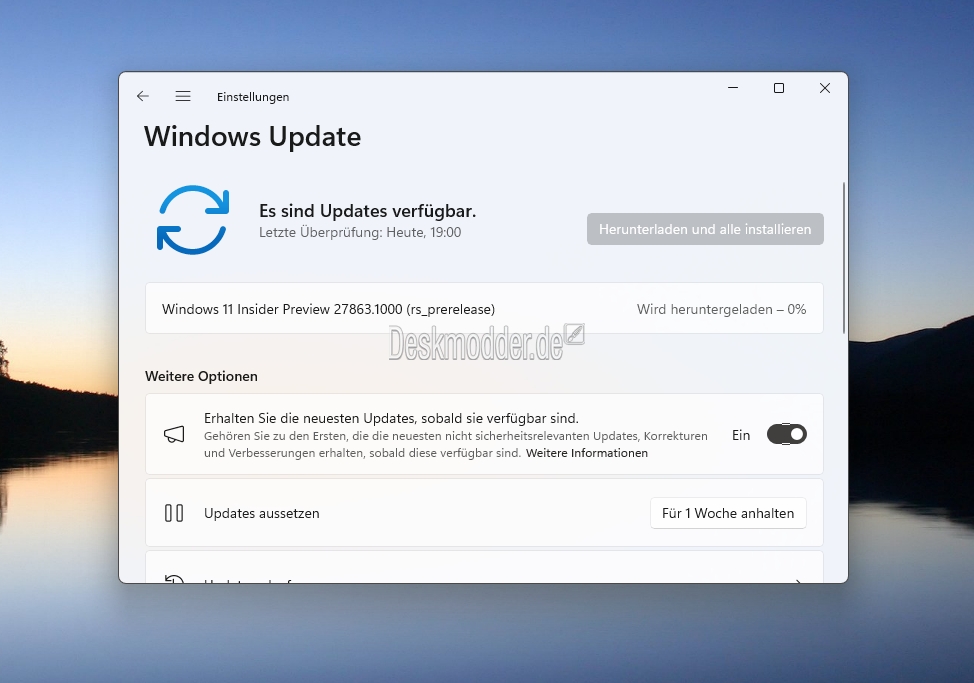
Task: Click the 'Windows Update' page title
Action: click(252, 137)
